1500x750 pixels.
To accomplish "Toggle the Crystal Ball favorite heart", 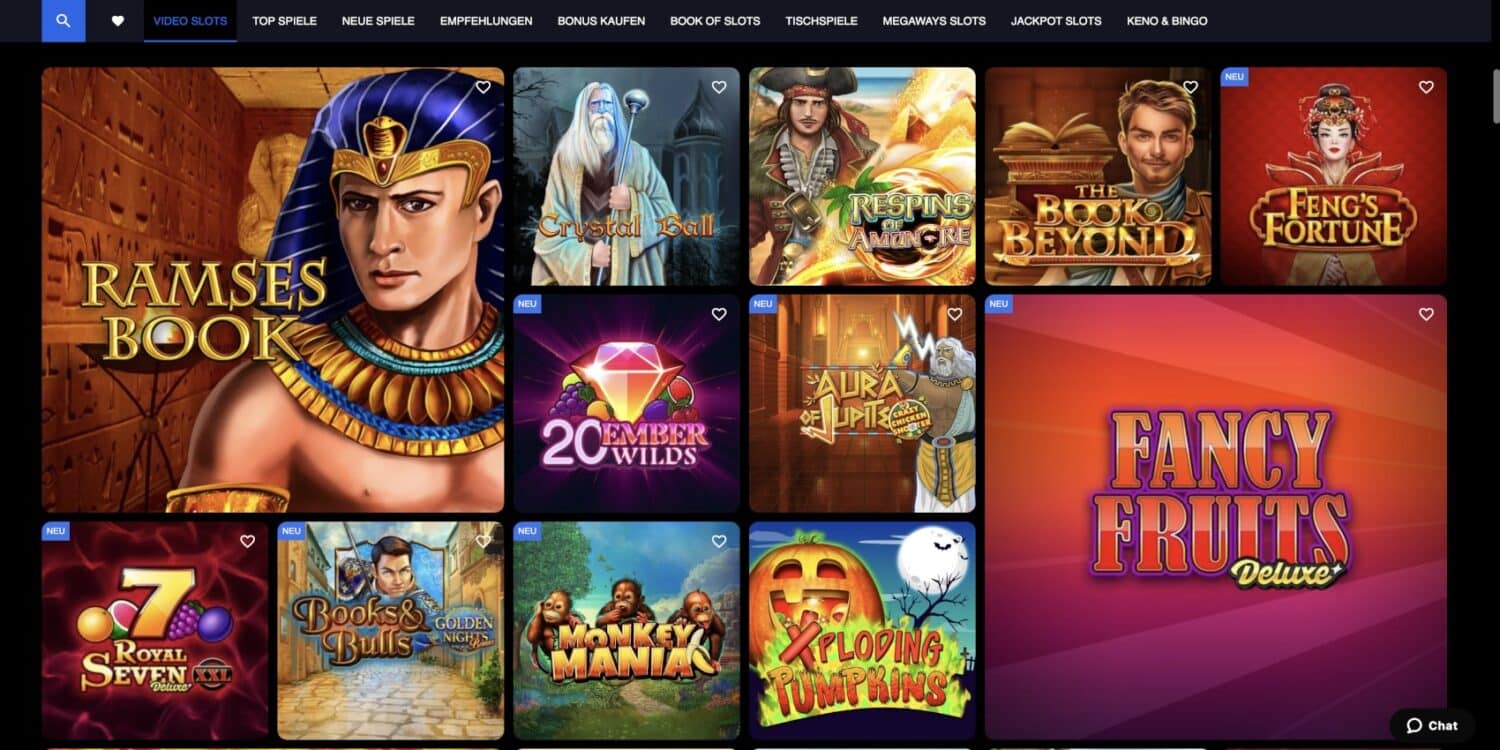I will point(719,87).
